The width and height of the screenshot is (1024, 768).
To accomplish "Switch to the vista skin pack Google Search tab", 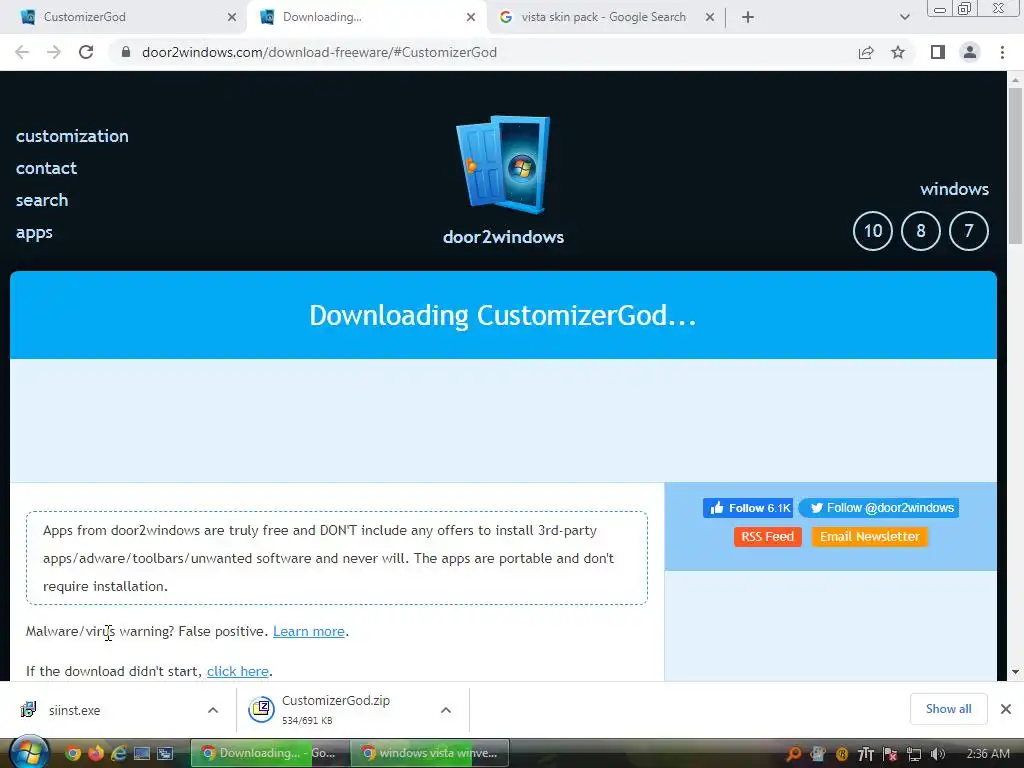I will pyautogui.click(x=603, y=17).
